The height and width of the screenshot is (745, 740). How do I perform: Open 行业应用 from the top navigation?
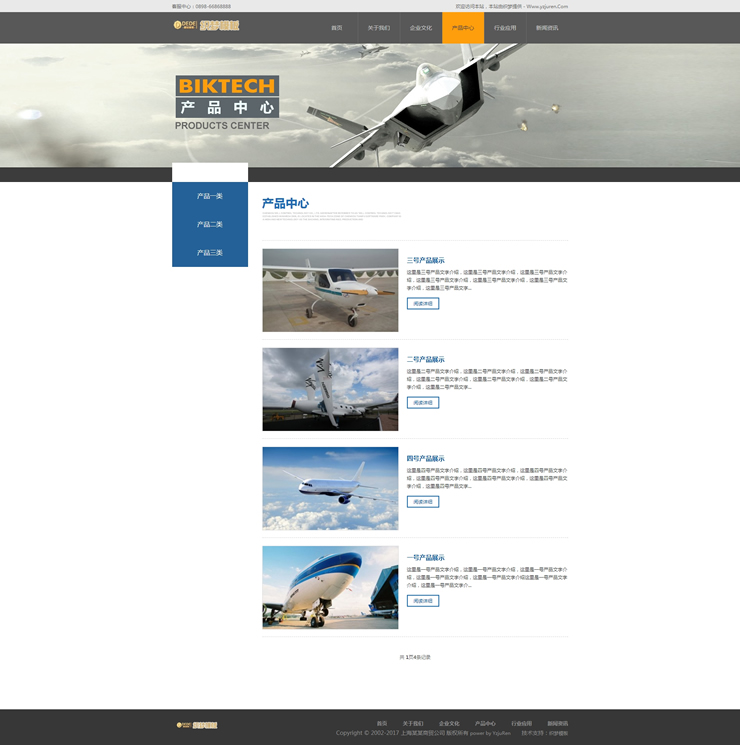tap(505, 28)
